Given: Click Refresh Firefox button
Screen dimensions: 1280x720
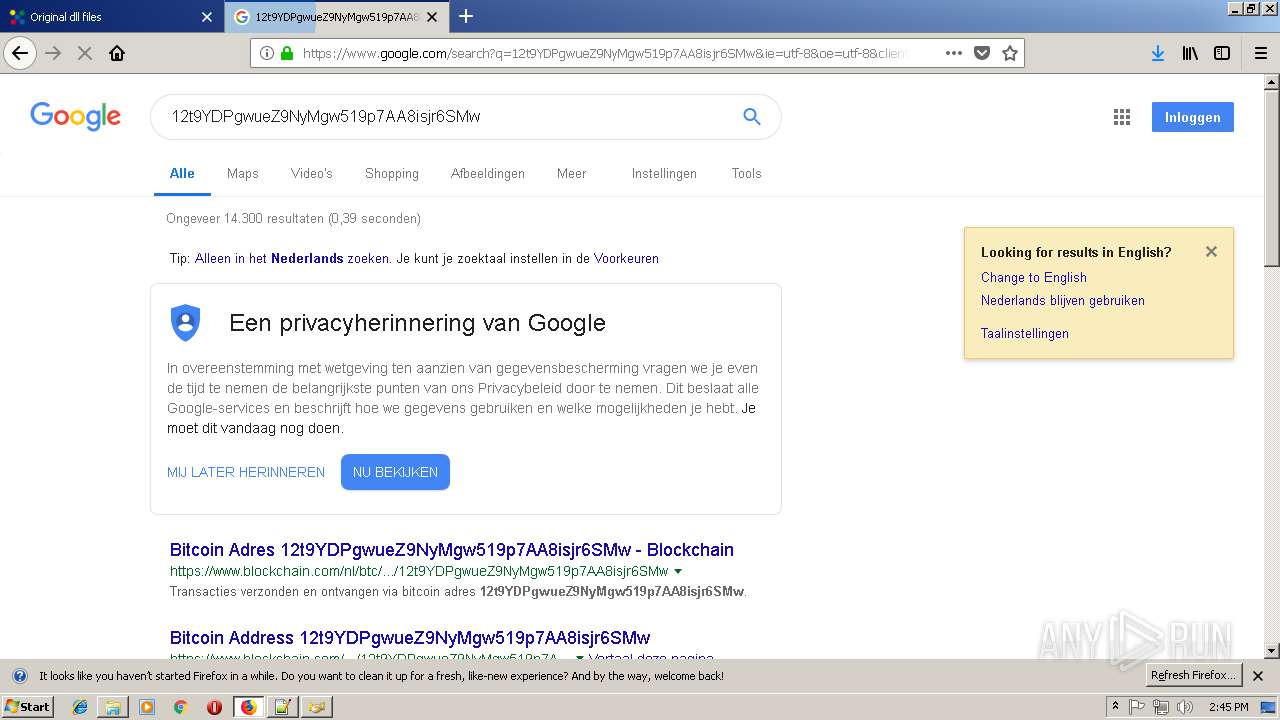Looking at the screenshot, I should tap(1193, 675).
